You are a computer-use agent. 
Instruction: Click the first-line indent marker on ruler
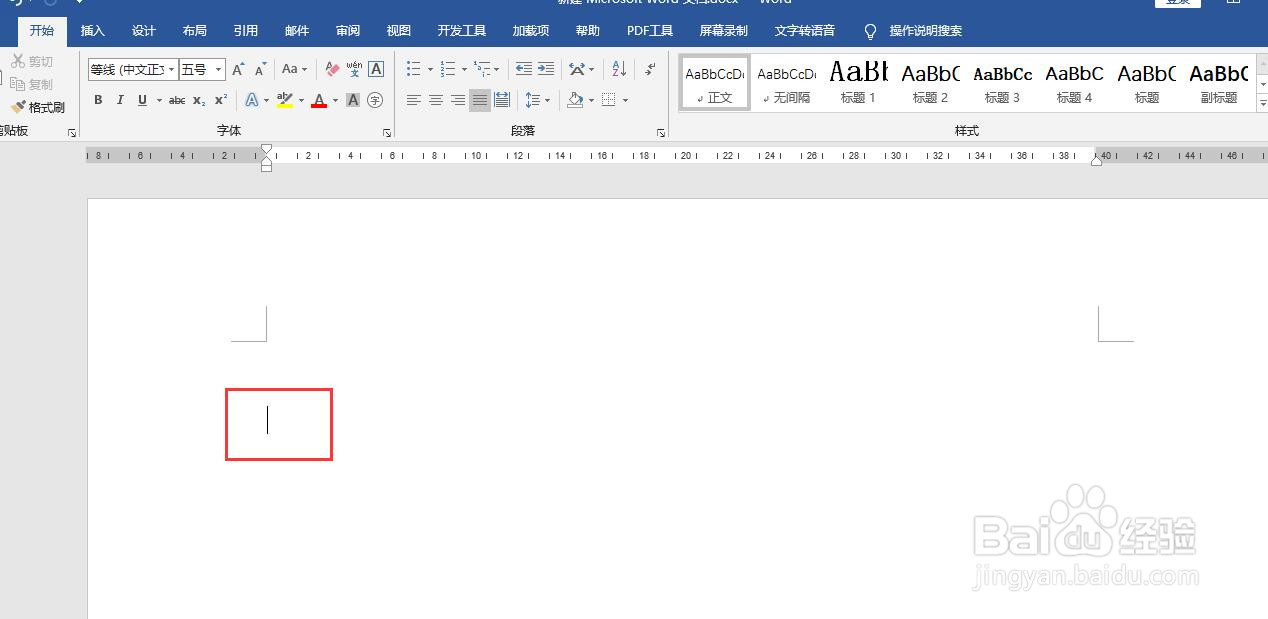click(266, 150)
